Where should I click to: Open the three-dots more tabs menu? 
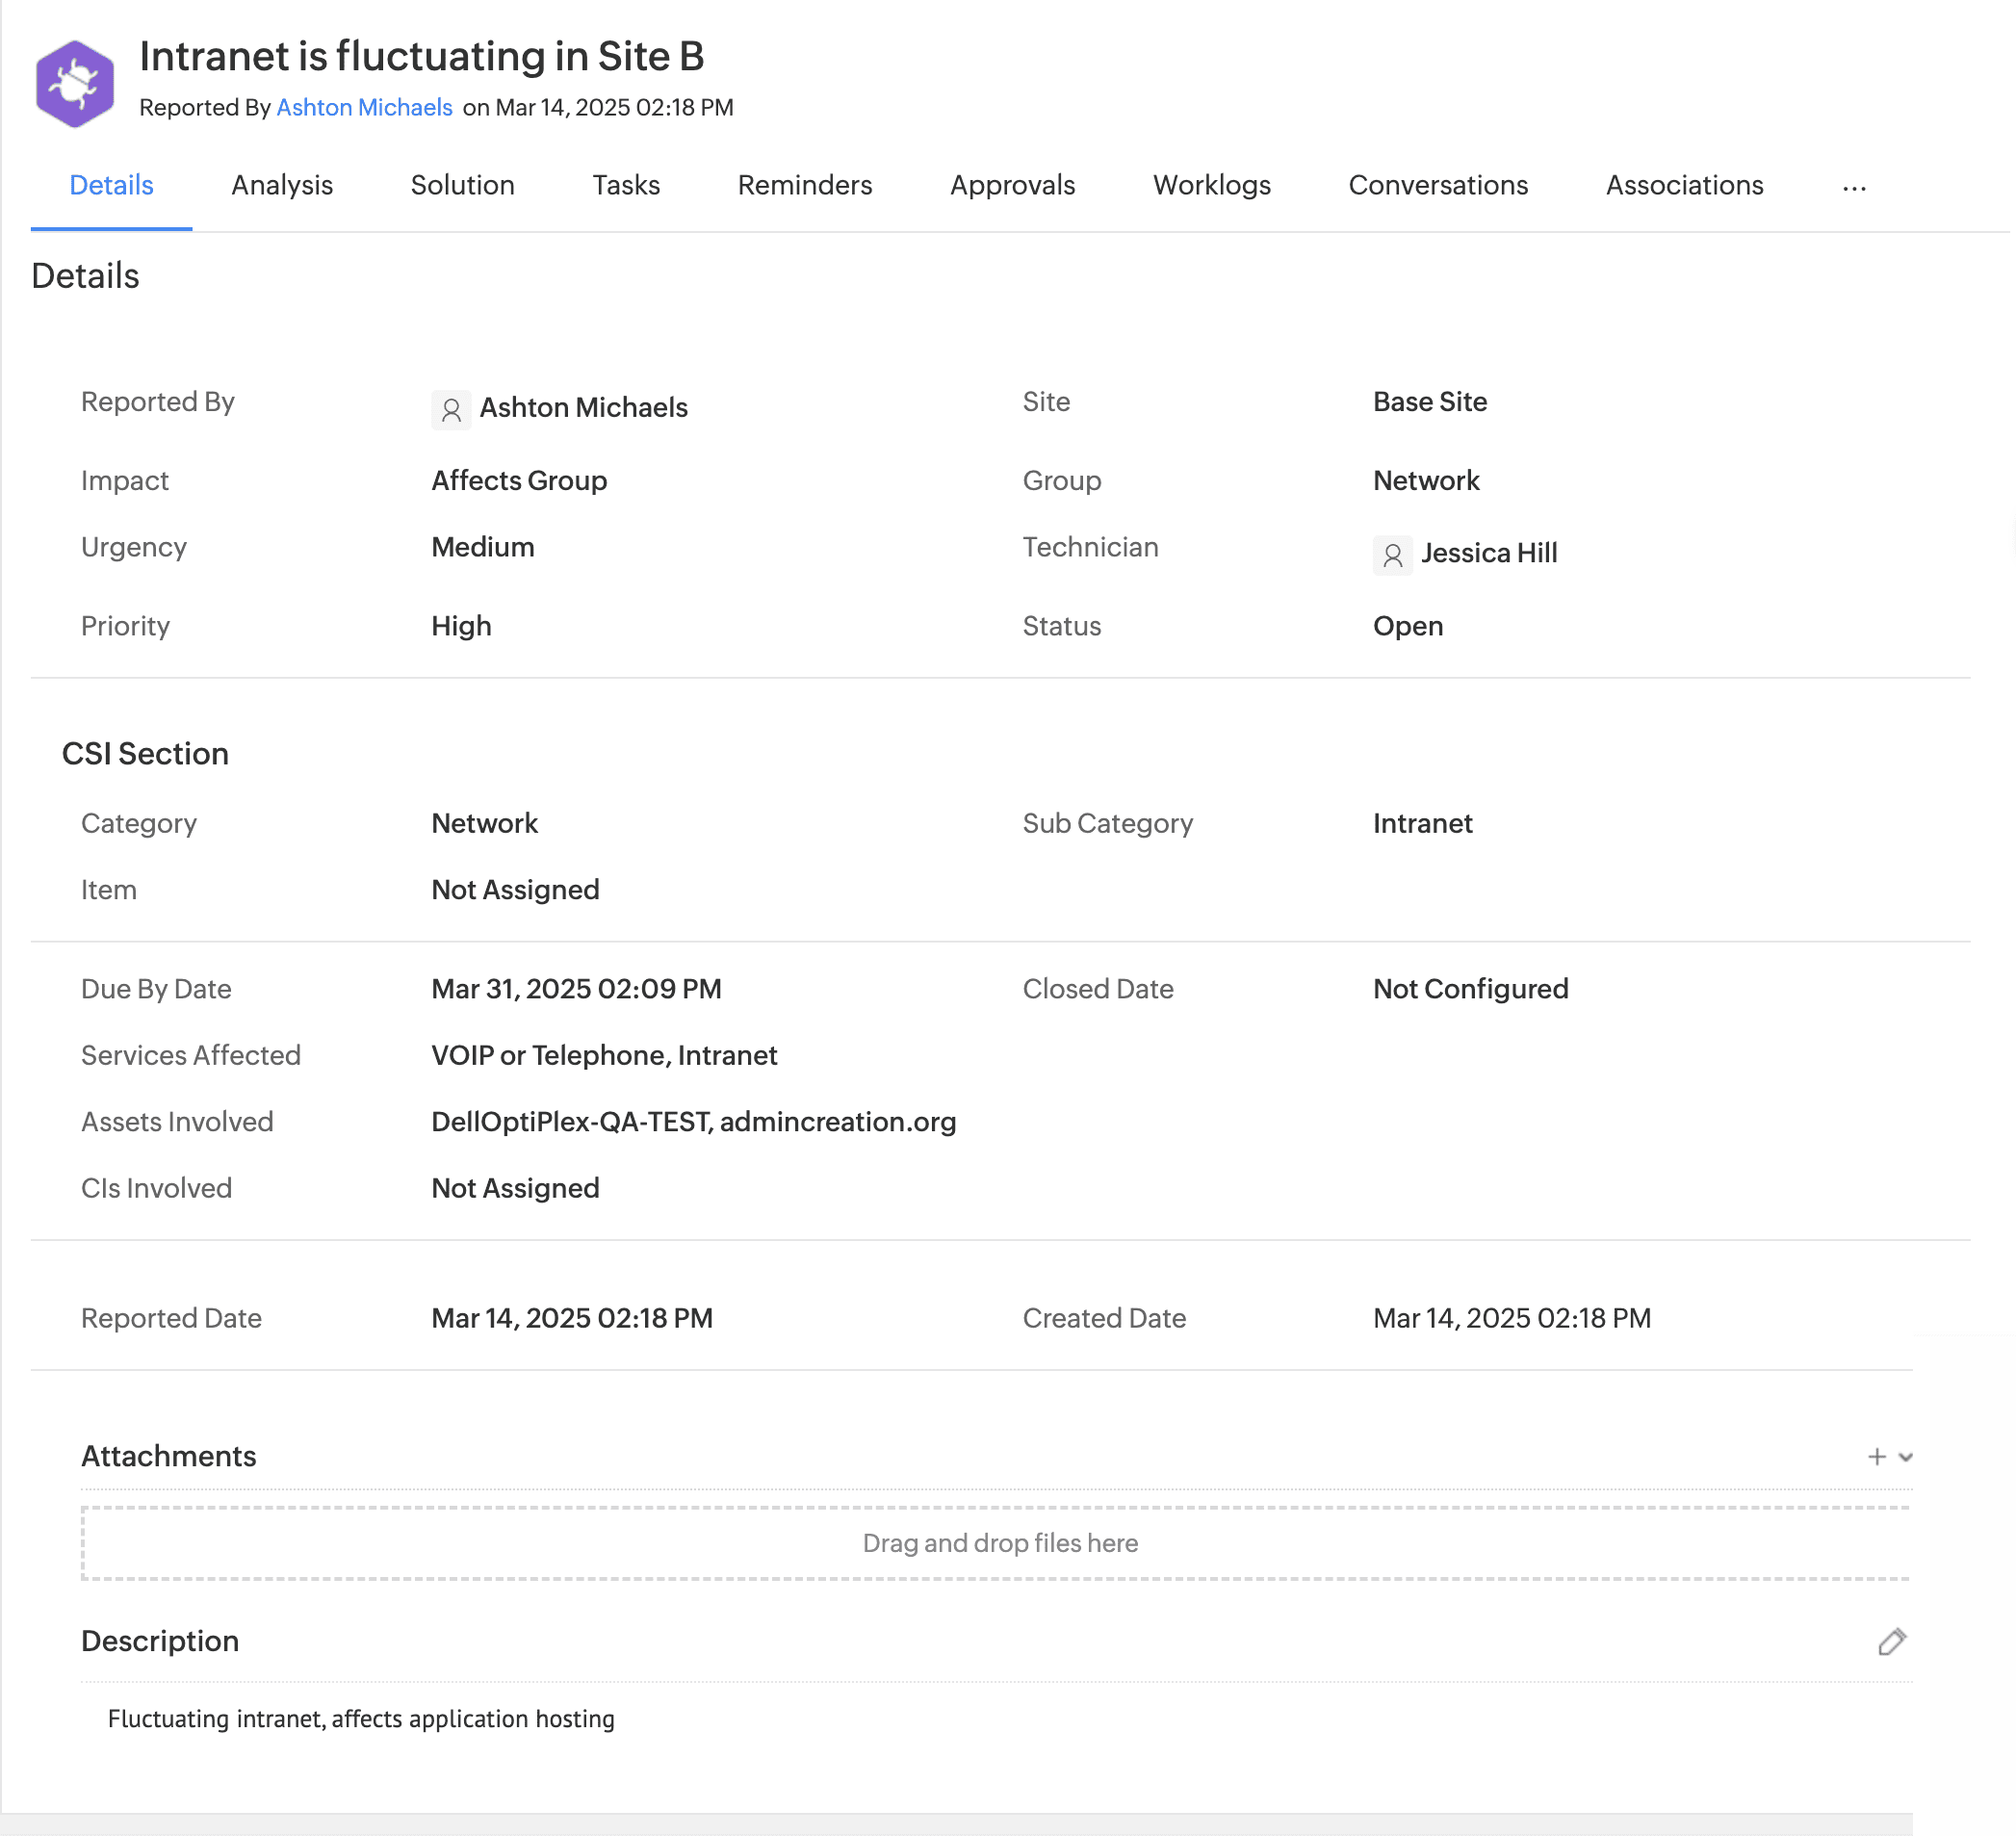coord(1854,187)
